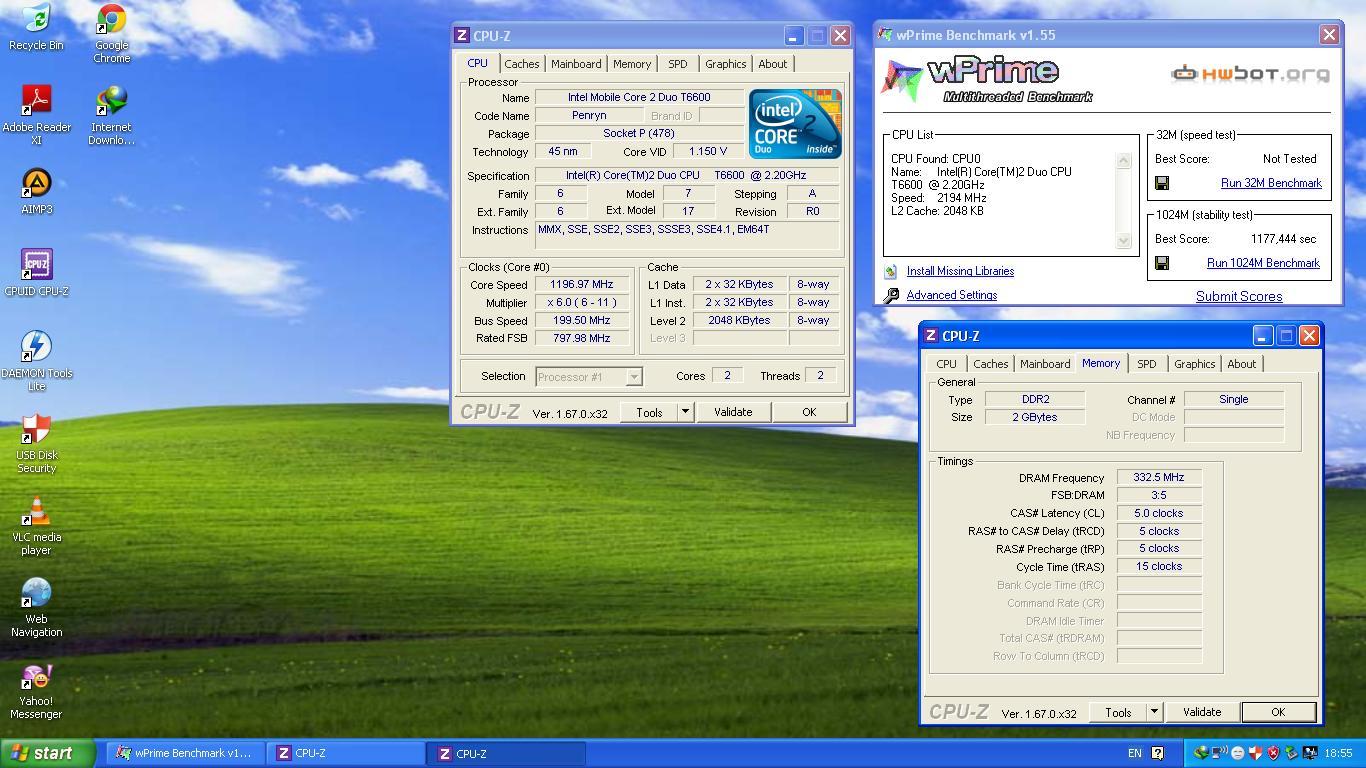Run 1024M Benchmark link in wPrime

pyautogui.click(x=1263, y=263)
